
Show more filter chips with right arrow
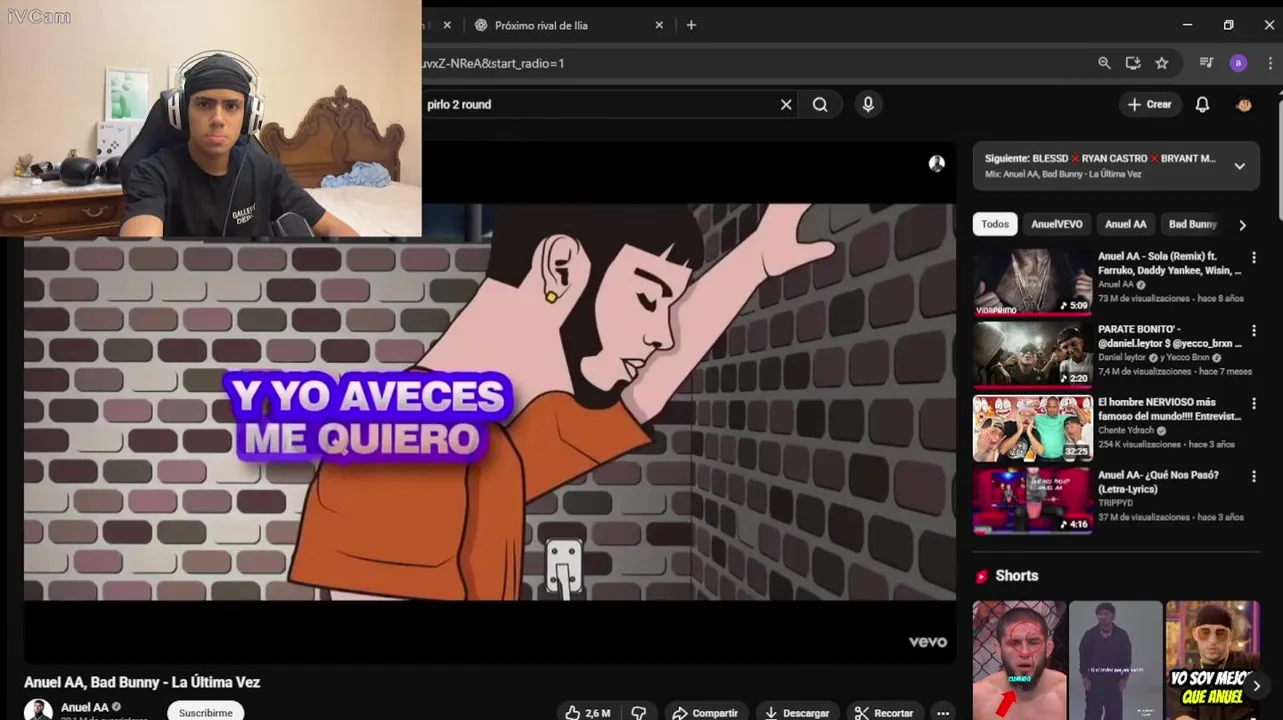coord(1242,225)
